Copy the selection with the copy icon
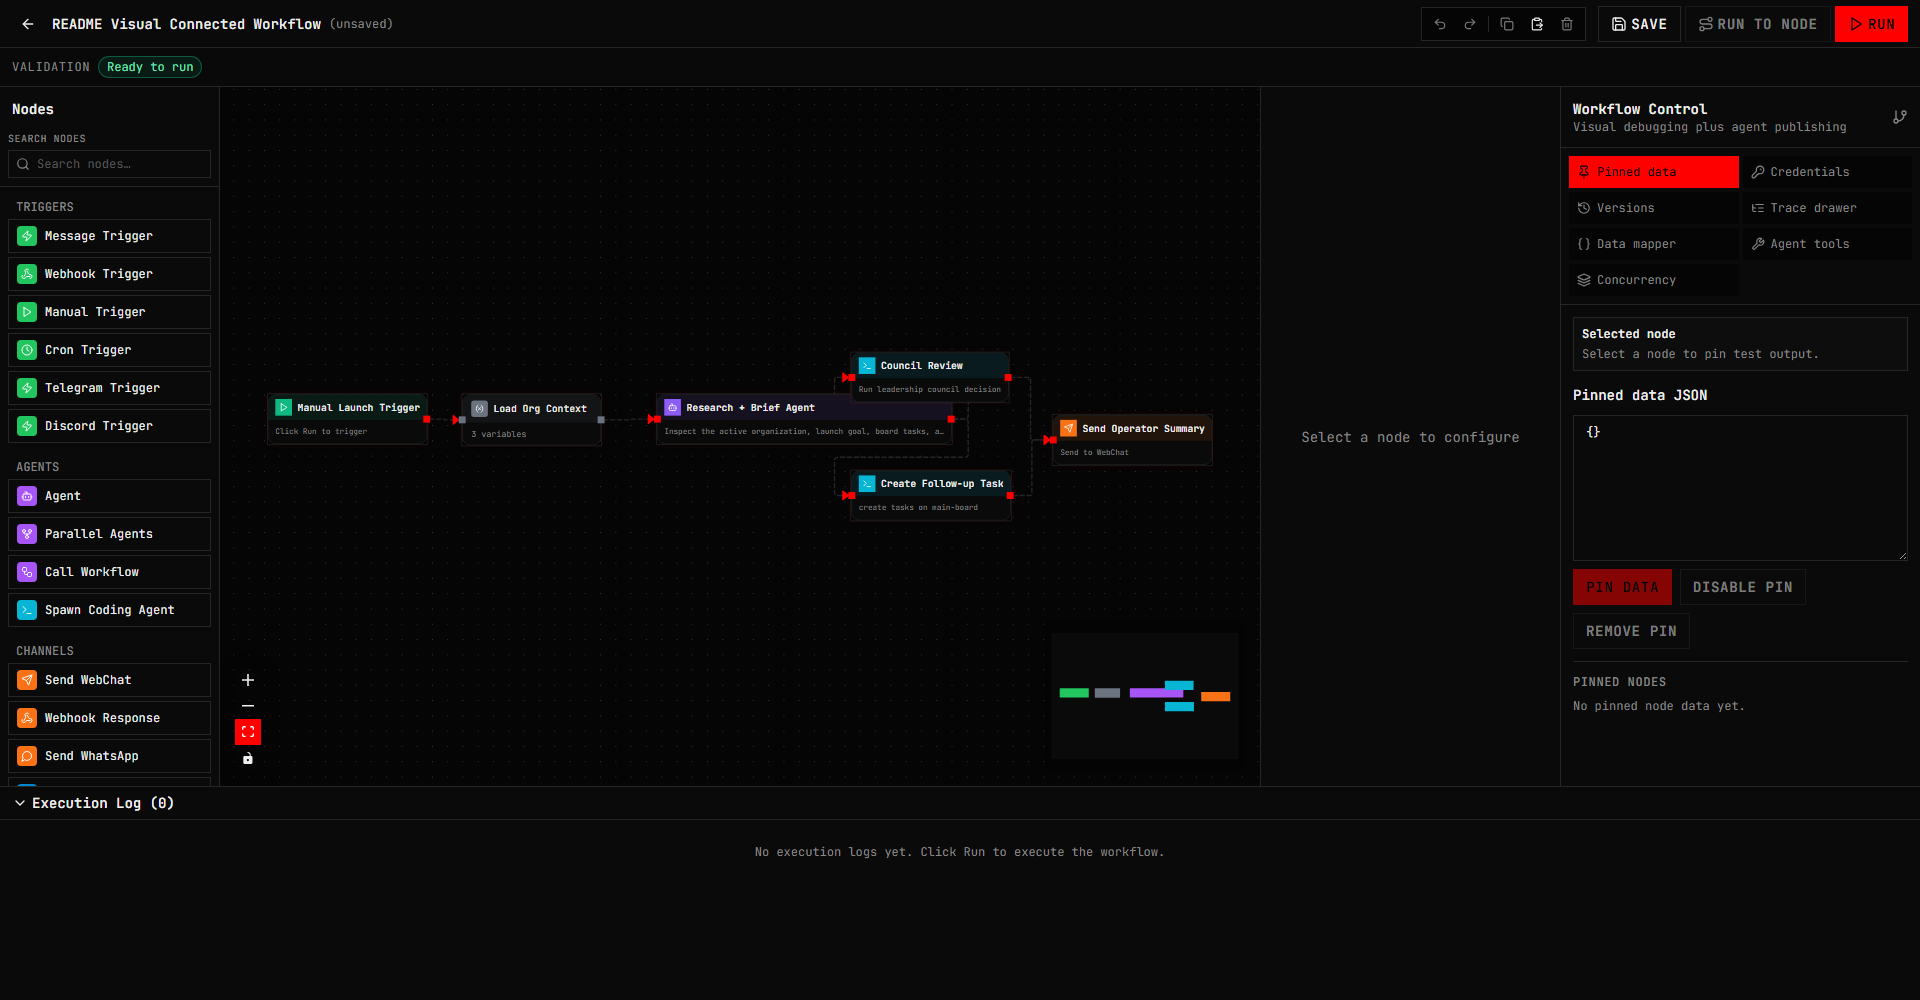 click(1507, 24)
